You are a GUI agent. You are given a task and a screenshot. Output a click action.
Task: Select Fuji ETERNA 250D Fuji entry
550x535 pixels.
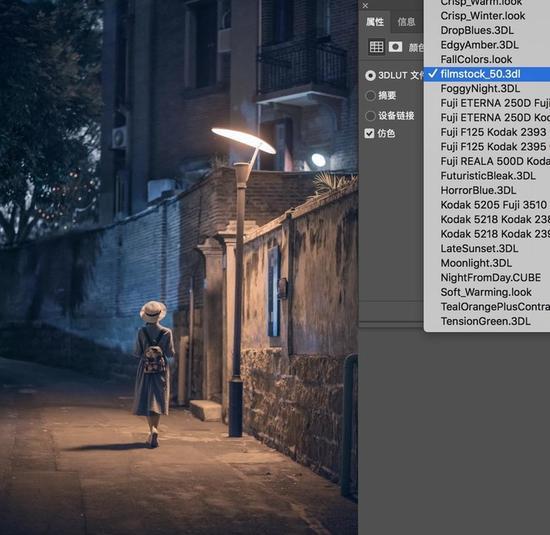[487, 103]
